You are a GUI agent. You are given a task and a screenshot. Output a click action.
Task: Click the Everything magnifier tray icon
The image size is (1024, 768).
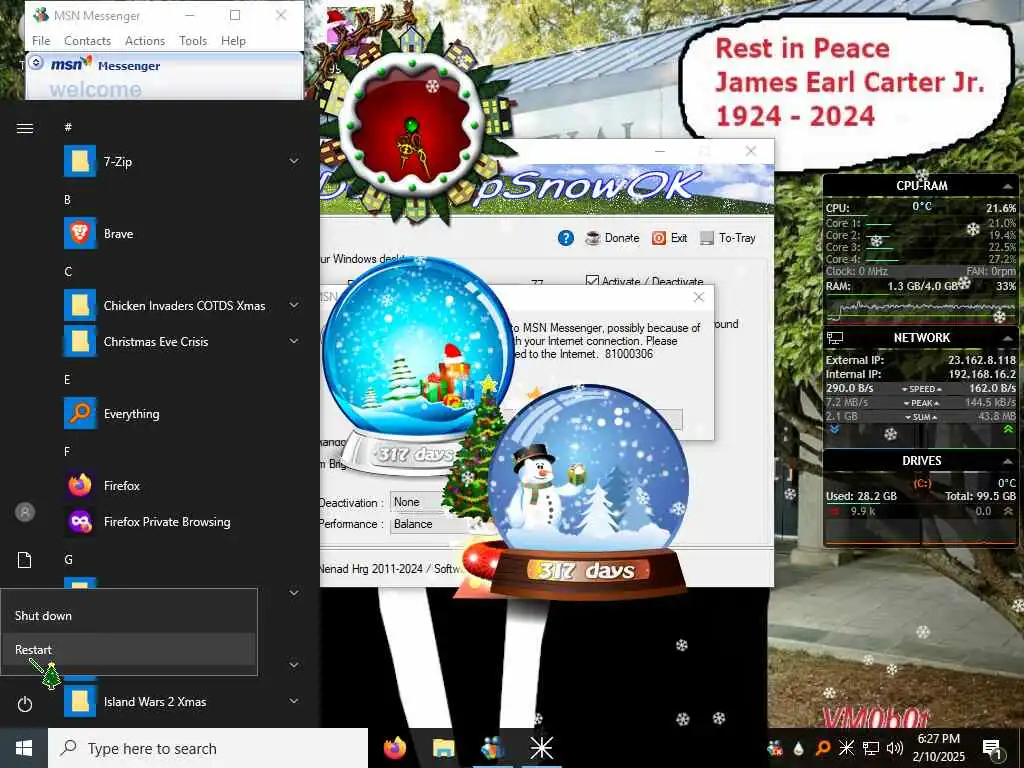(823, 748)
